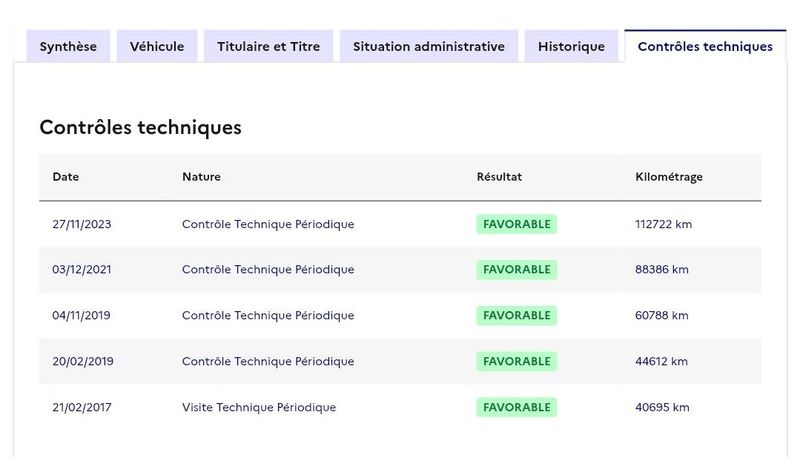
Task: Open the Véhicule tab
Action: pos(157,47)
